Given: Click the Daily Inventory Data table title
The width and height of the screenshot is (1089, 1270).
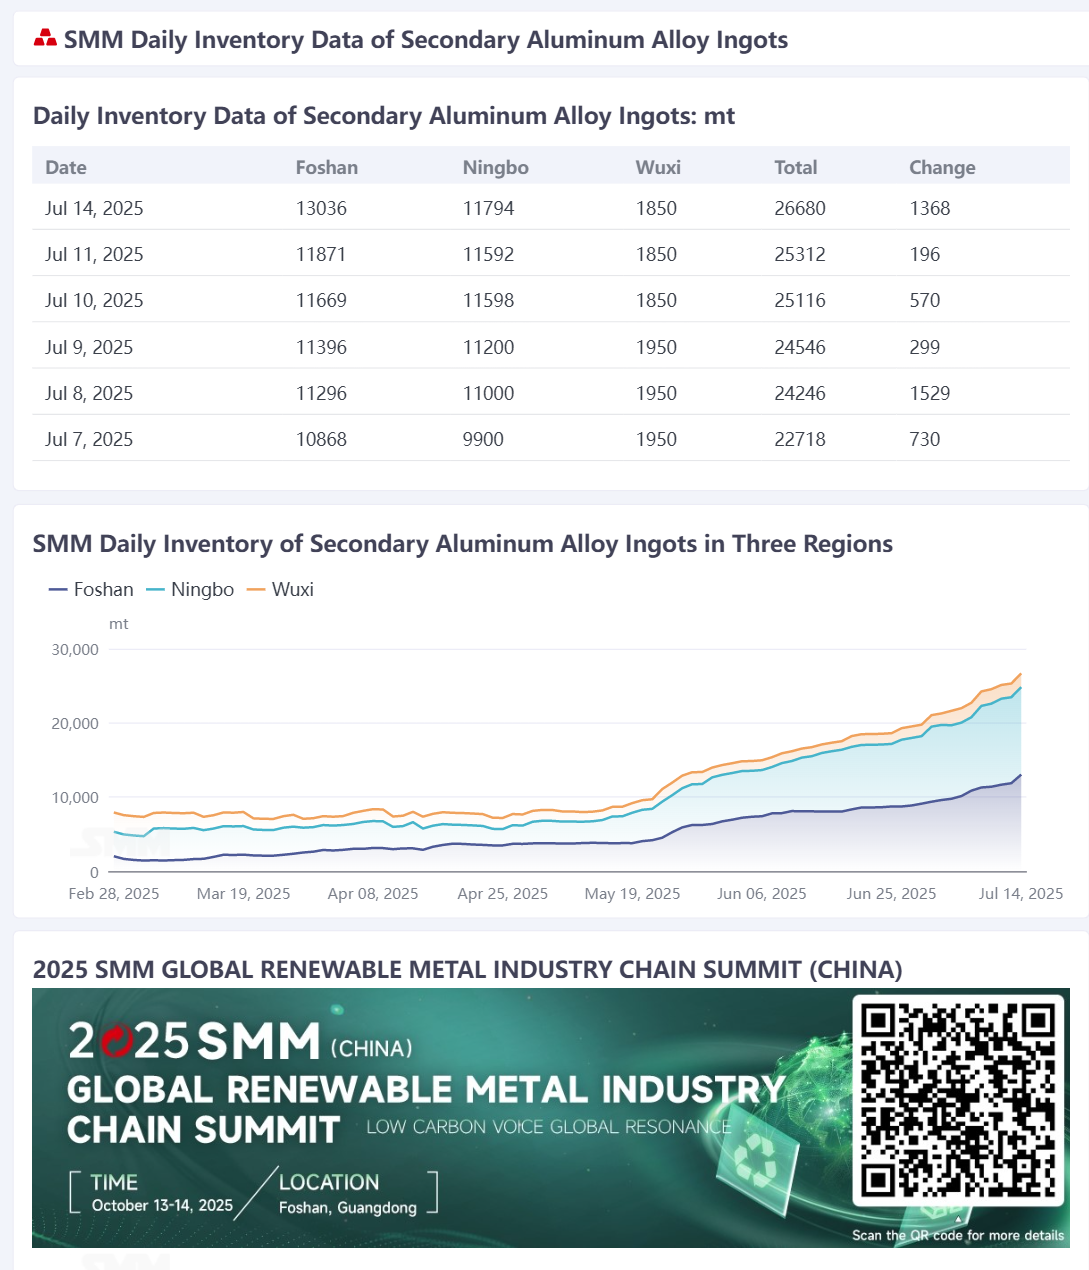Looking at the screenshot, I should tap(384, 115).
